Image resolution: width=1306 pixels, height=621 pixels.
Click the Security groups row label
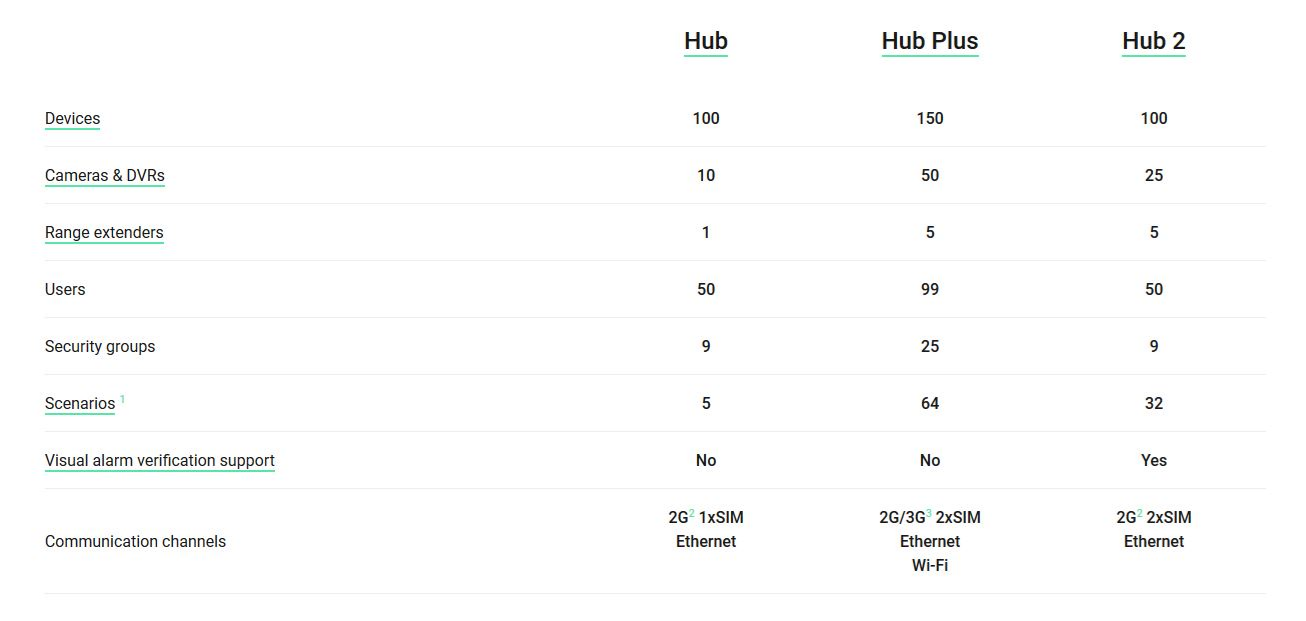(x=100, y=347)
